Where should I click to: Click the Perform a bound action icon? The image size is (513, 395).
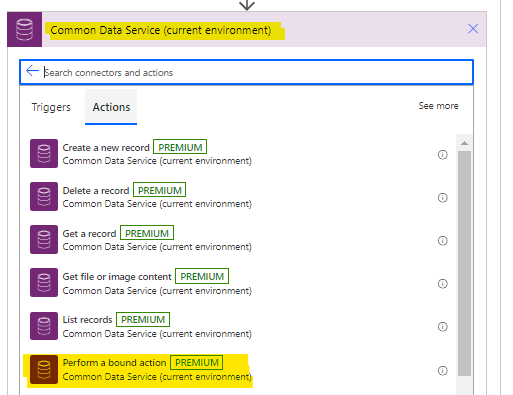(44, 369)
